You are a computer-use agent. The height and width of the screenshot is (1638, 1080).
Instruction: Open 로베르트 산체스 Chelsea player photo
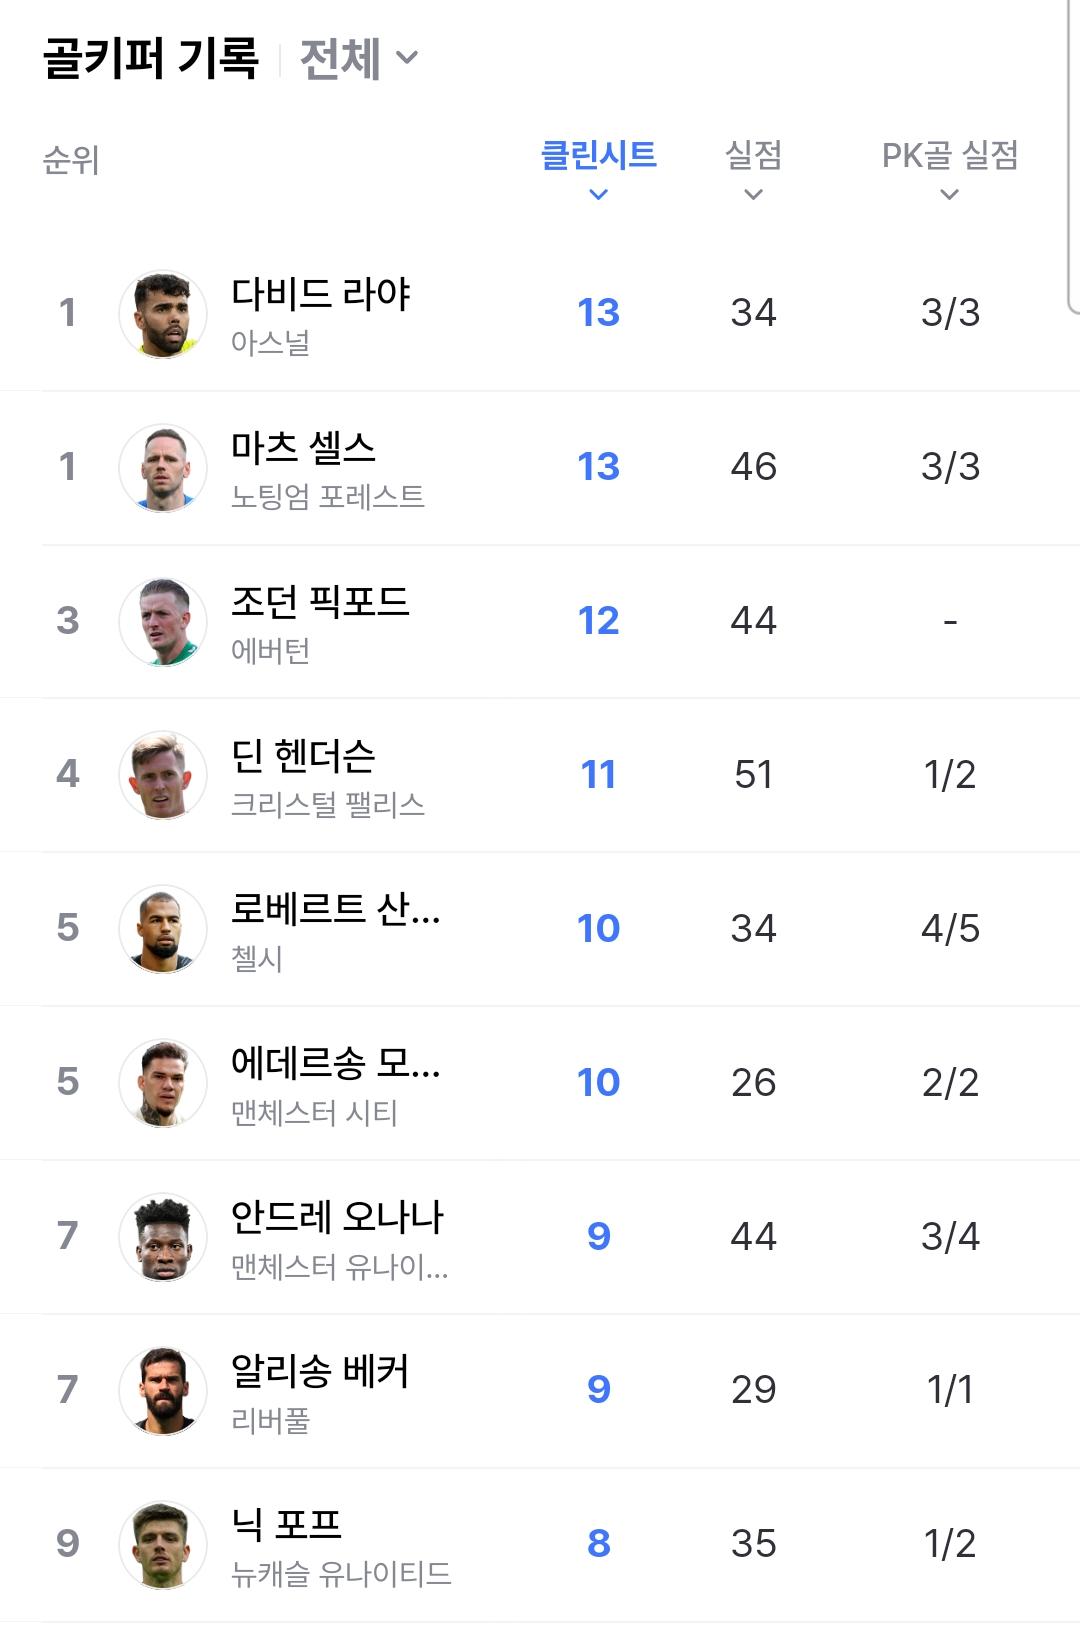click(163, 929)
